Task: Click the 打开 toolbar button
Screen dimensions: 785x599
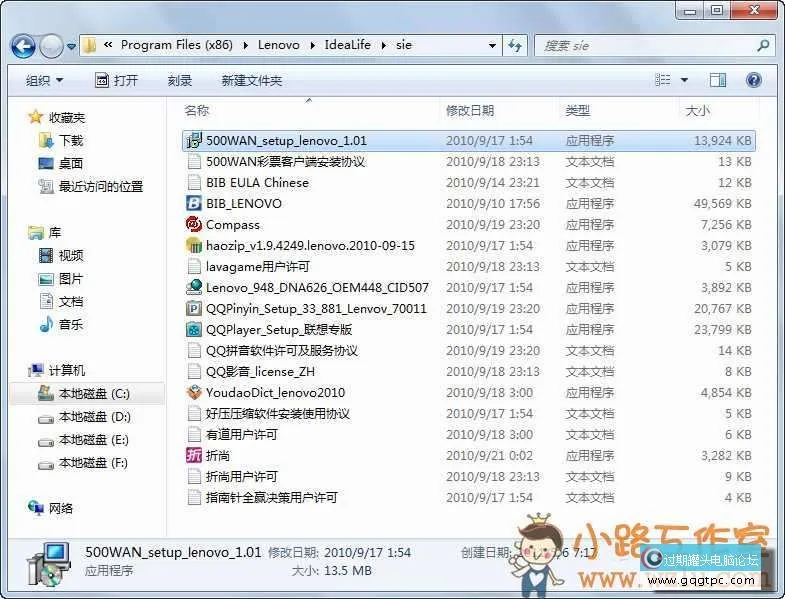Action: 116,80
